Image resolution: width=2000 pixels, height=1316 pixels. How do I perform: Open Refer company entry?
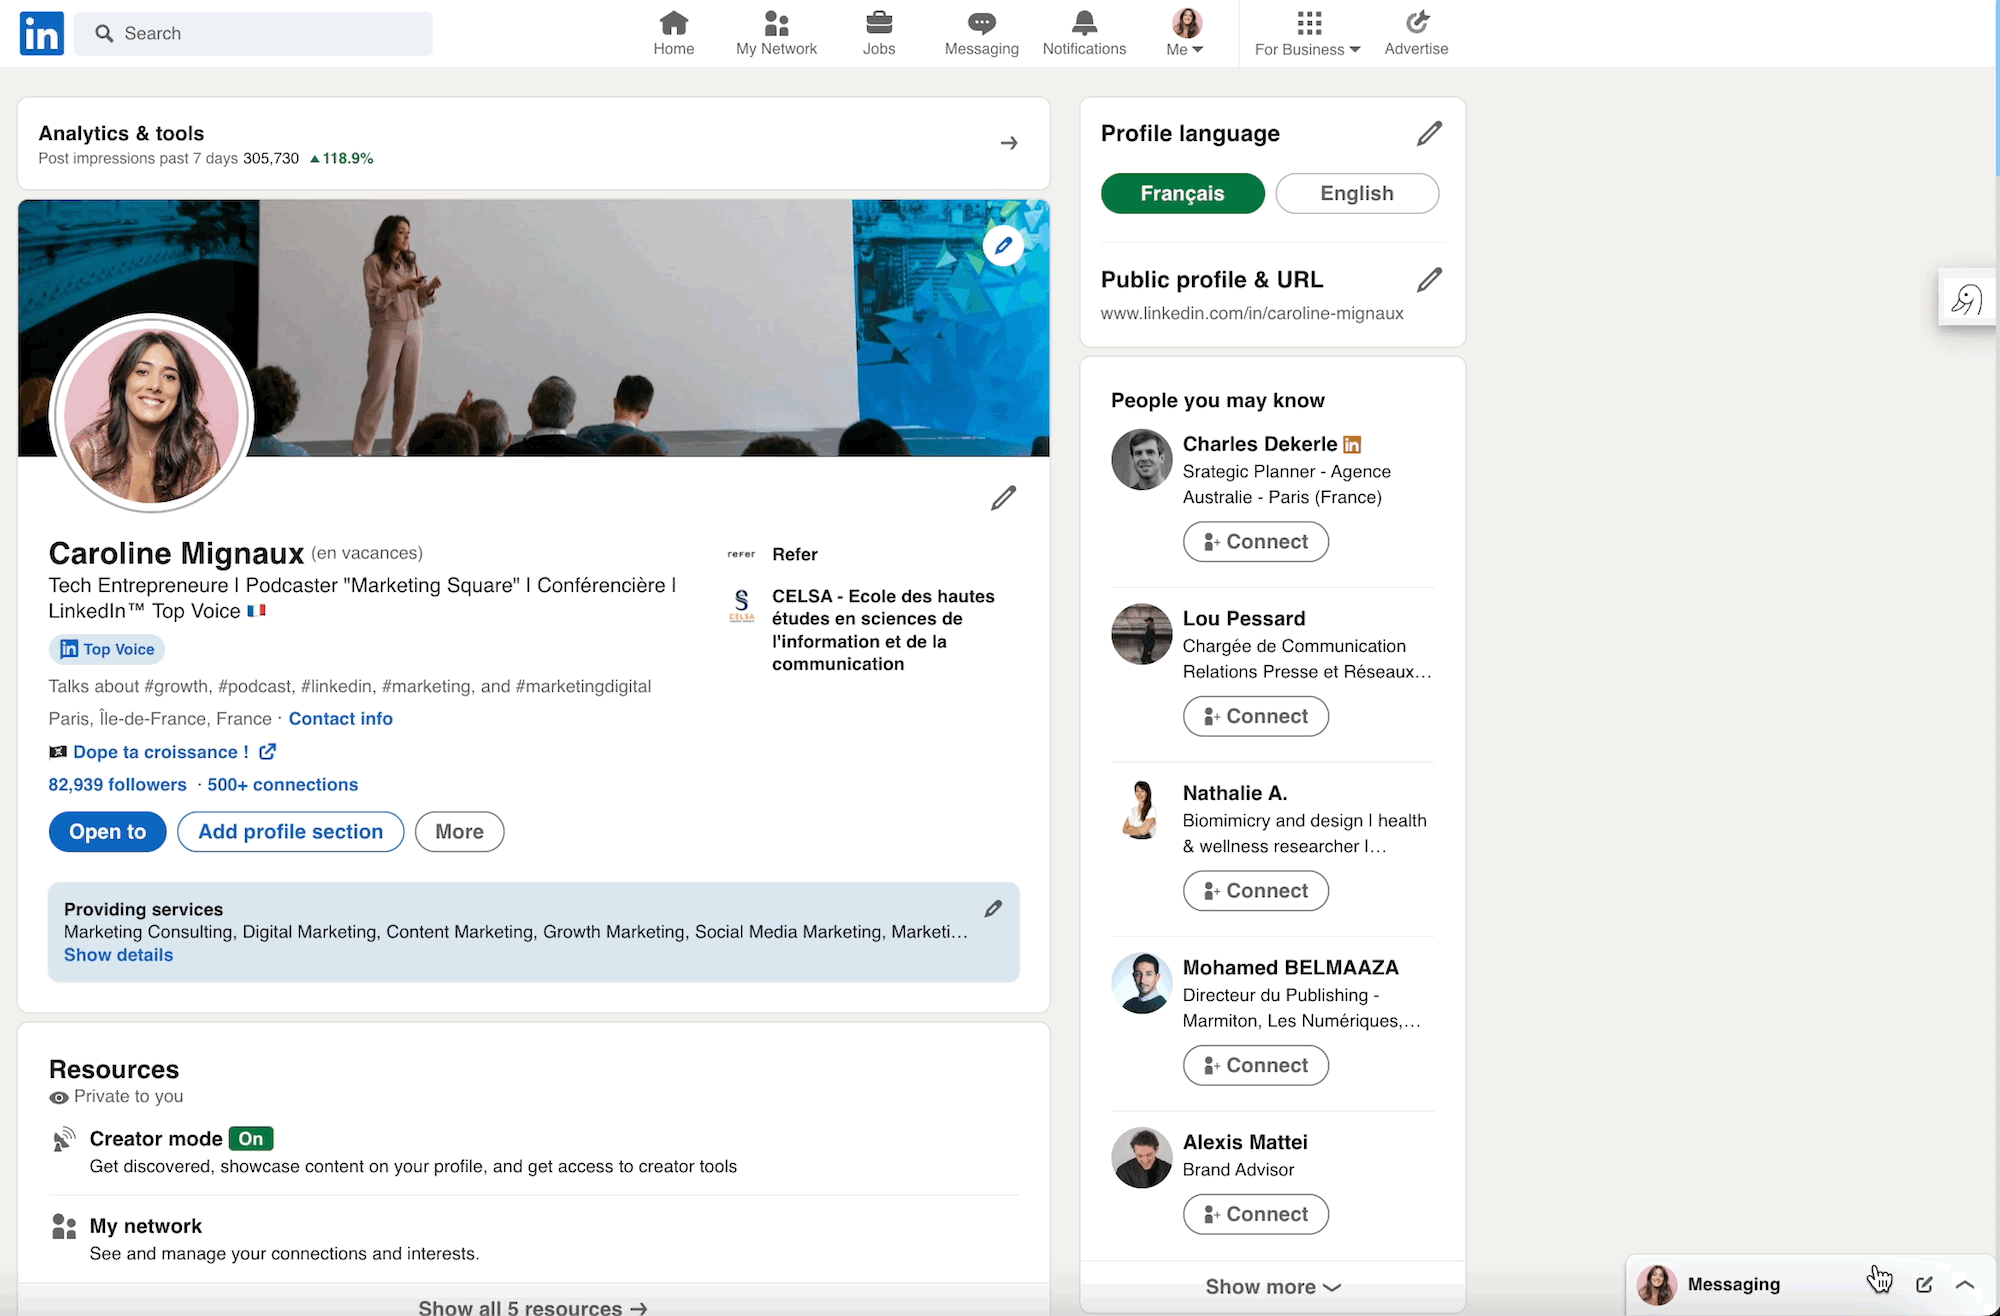point(794,554)
